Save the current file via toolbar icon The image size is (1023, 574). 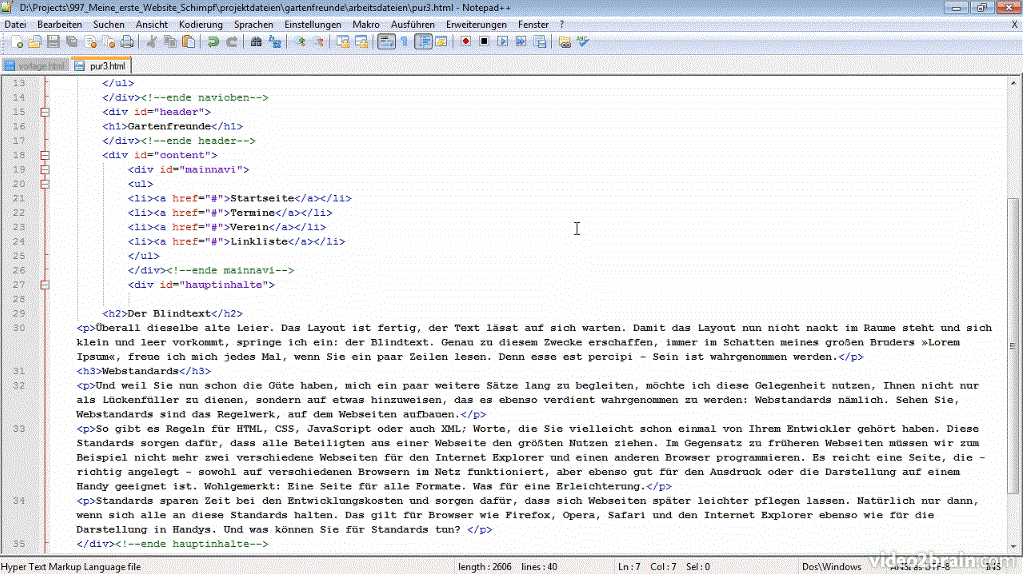tap(54, 42)
